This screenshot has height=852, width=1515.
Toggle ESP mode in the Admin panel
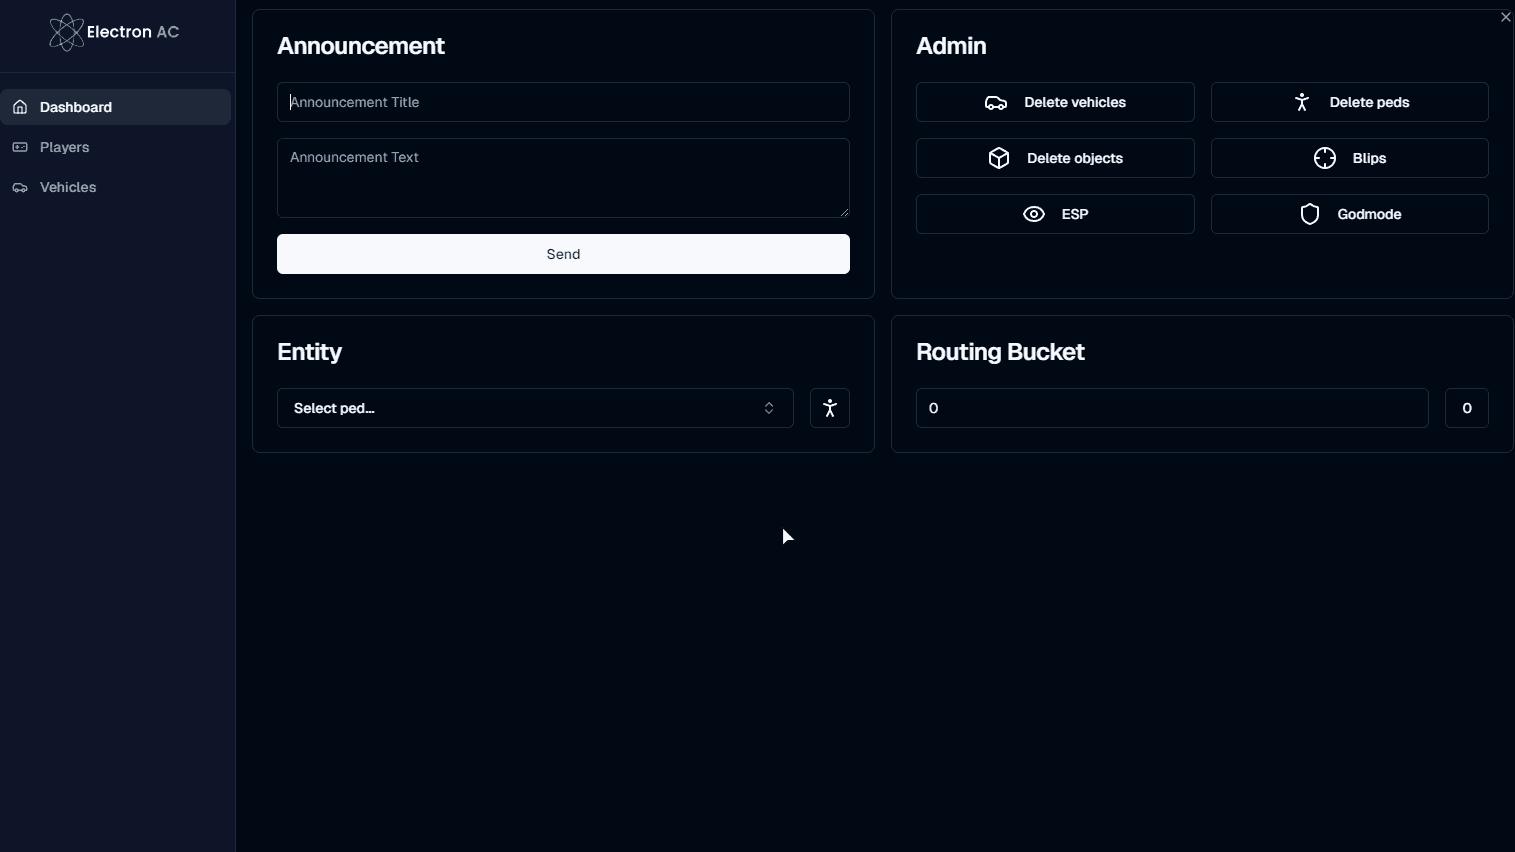click(1054, 214)
